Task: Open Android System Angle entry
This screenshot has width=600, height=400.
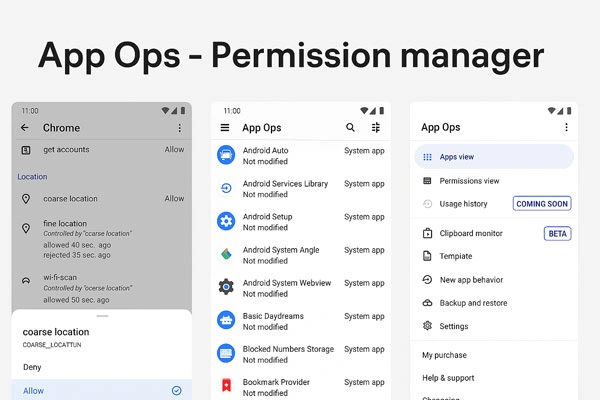Action: click(301, 255)
